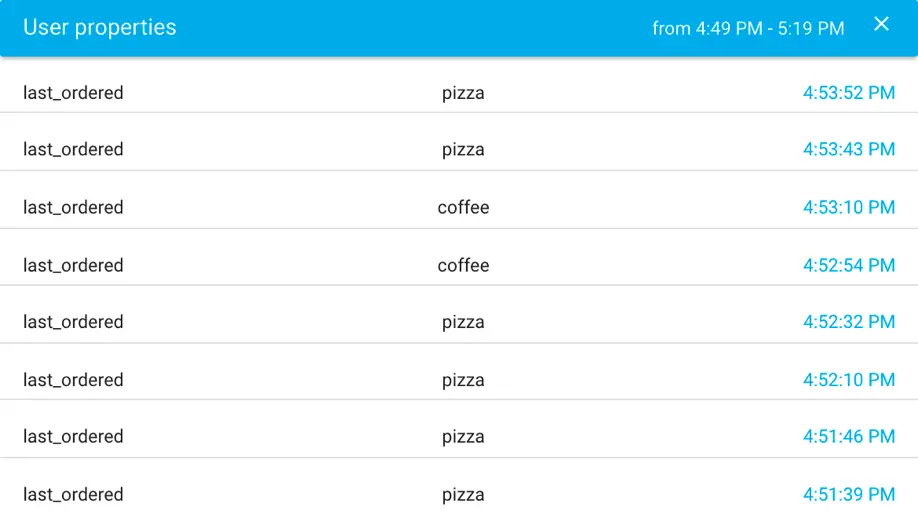
Task: Select the pizza value logged at 4:53:52 PM
Action: [x=463, y=93]
